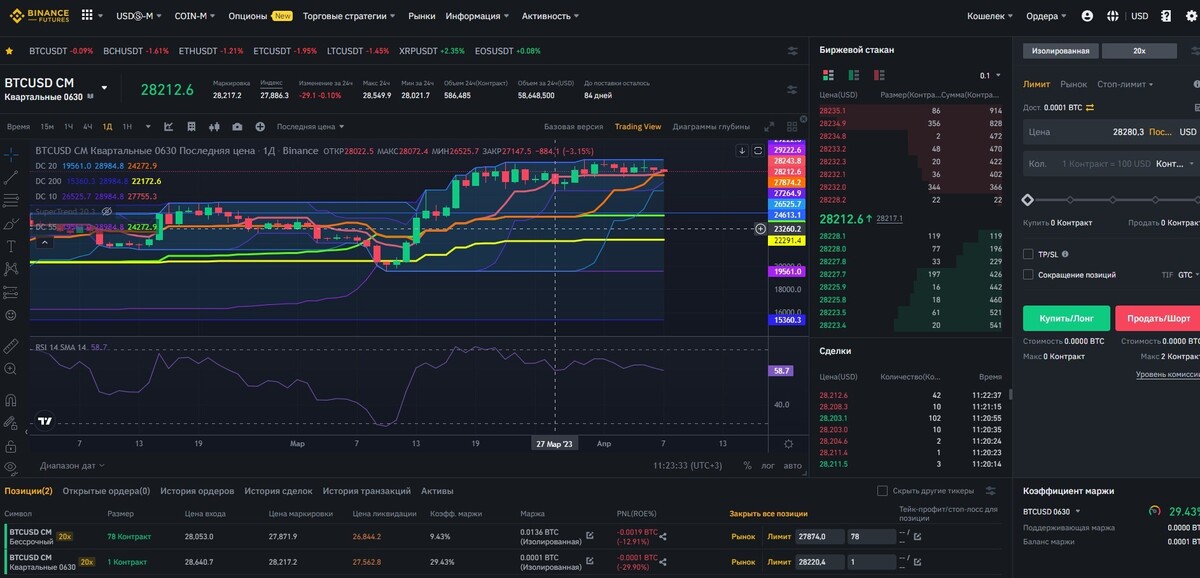Expand the Диапазон дат selector

point(72,466)
